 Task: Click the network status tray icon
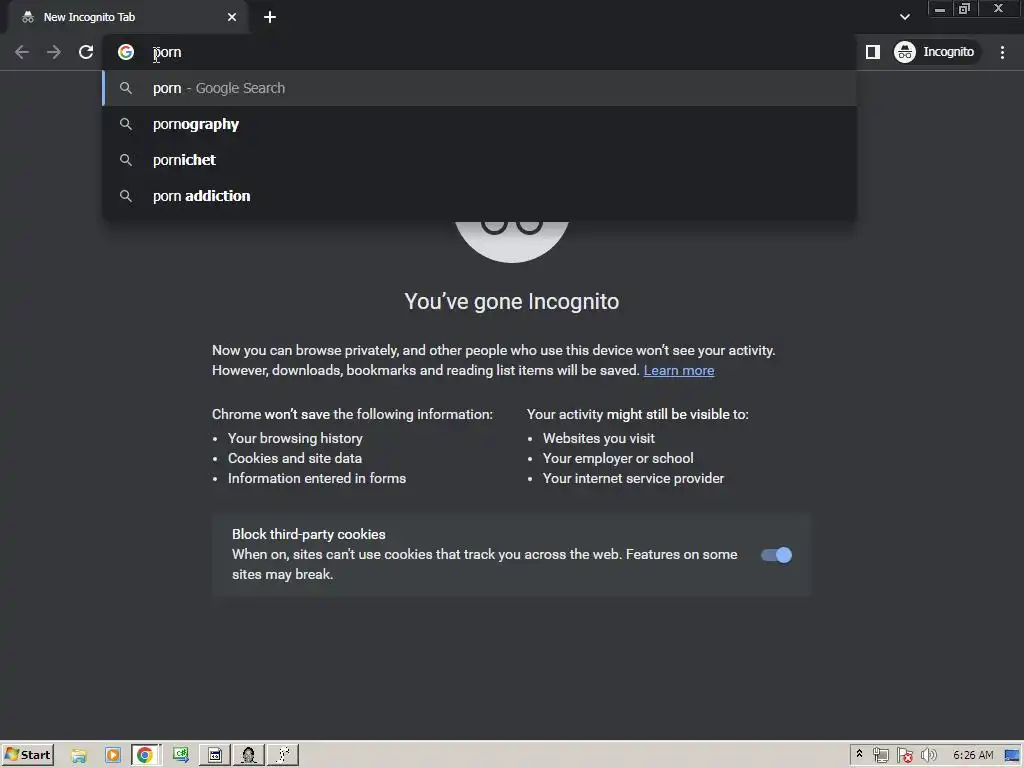click(x=880, y=756)
